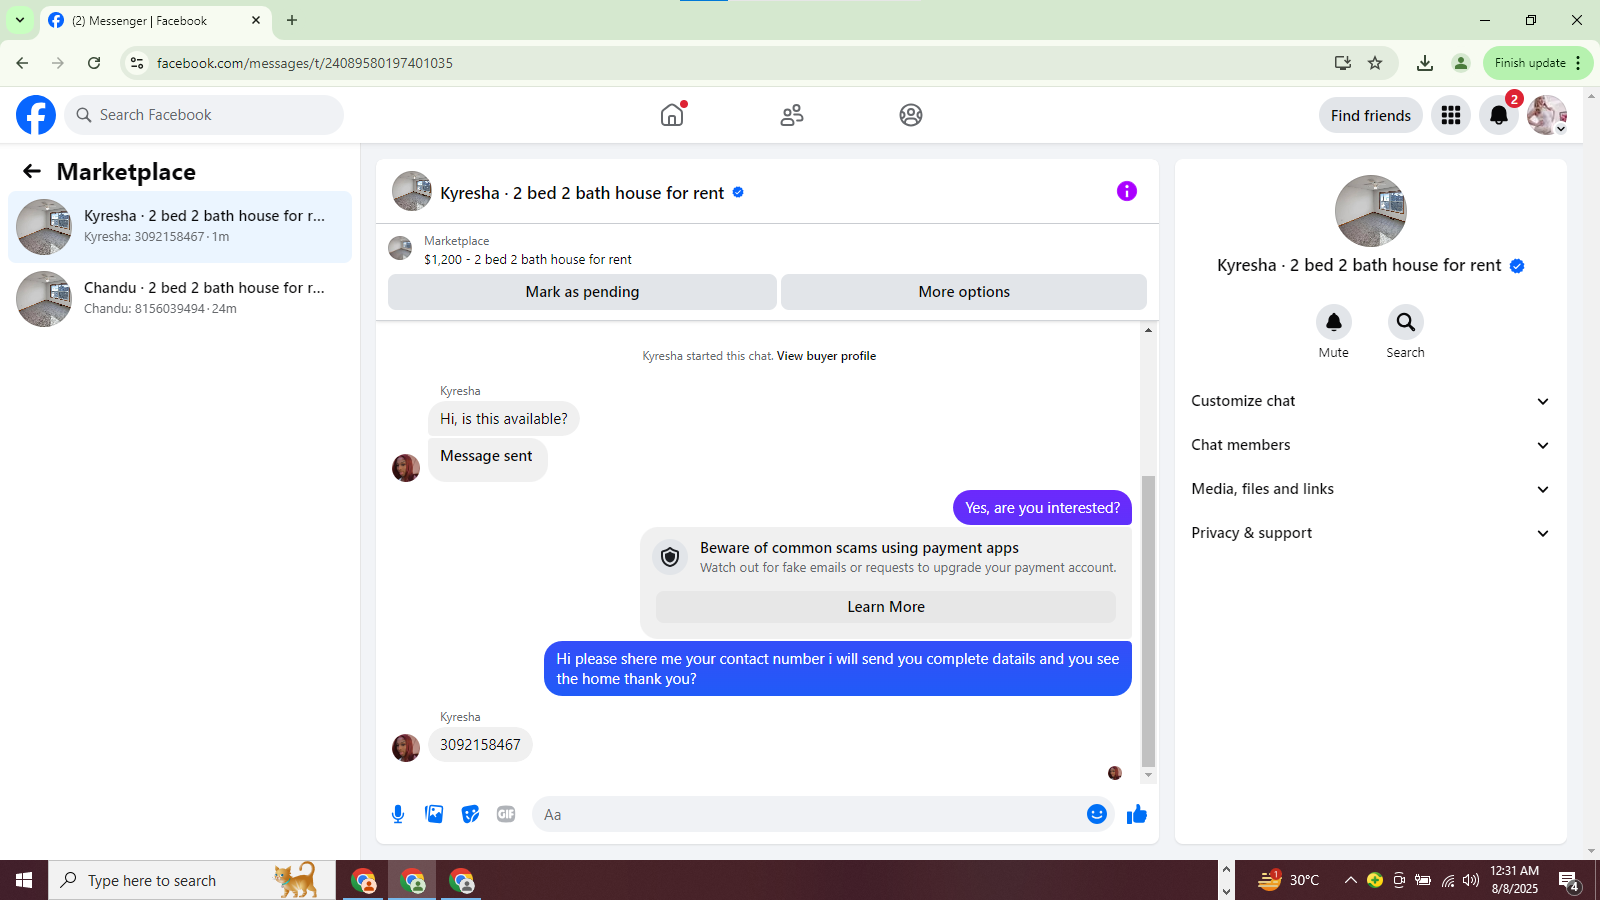Show hidden system tray icons
Screen dimensions: 1600x900
click(1350, 880)
